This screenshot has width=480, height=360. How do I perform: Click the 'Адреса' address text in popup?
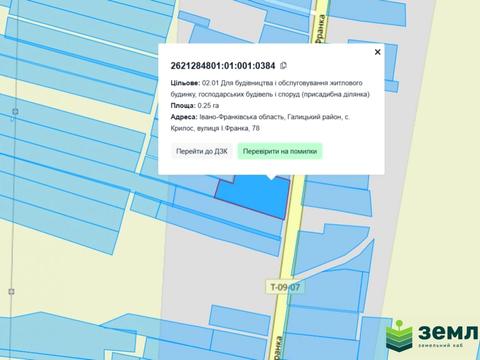[260, 123]
